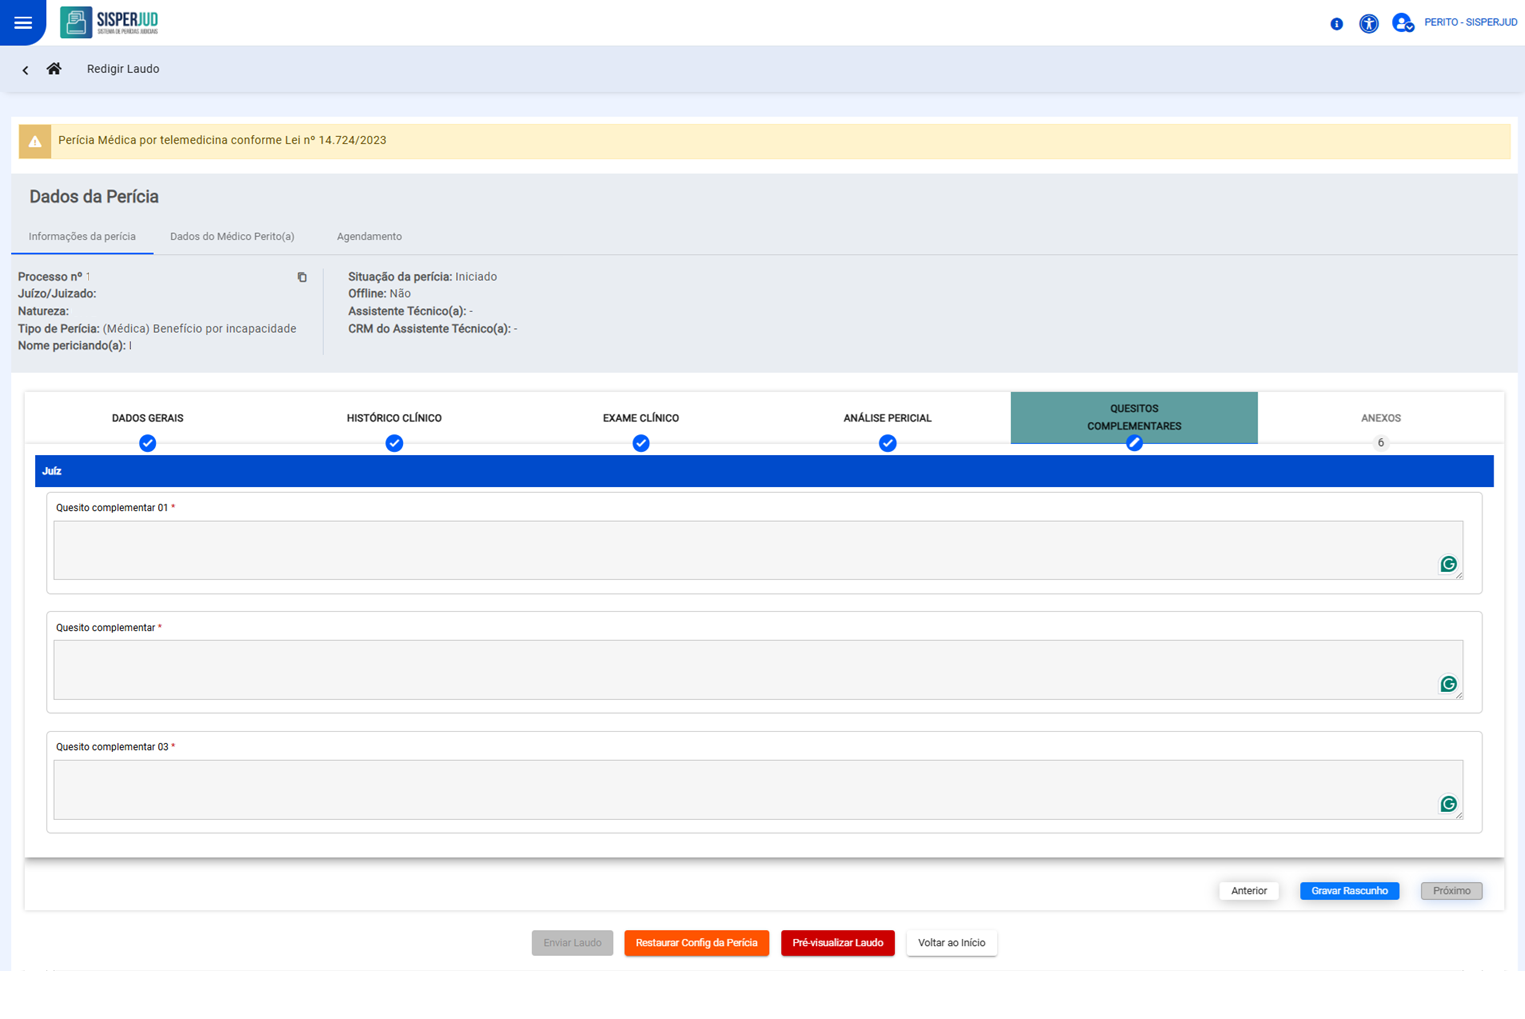Click the SISPERJUD logo
The height and width of the screenshot is (1019, 1525).
[109, 22]
